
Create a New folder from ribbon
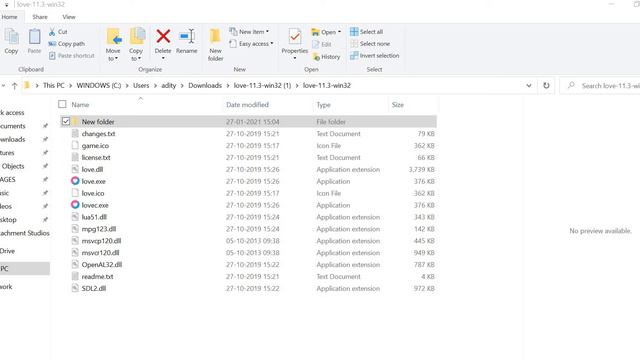(x=215, y=44)
